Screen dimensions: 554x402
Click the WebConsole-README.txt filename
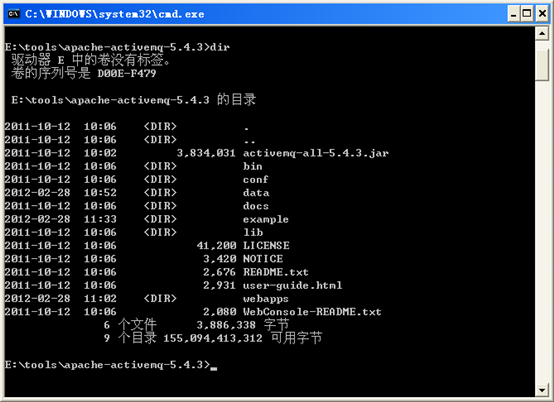click(312, 312)
